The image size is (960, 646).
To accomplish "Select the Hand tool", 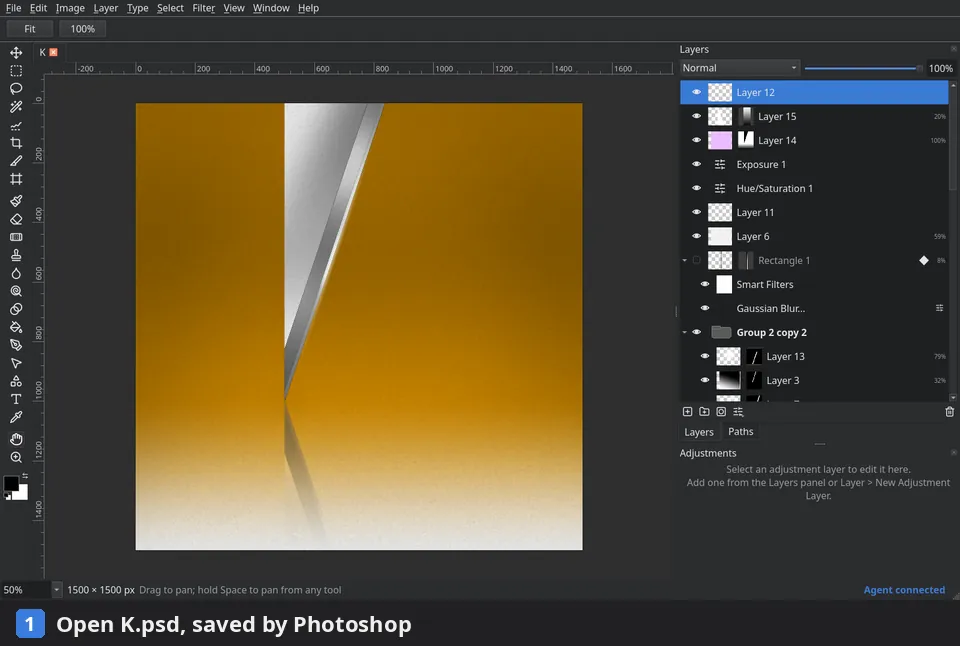I will click(16, 439).
